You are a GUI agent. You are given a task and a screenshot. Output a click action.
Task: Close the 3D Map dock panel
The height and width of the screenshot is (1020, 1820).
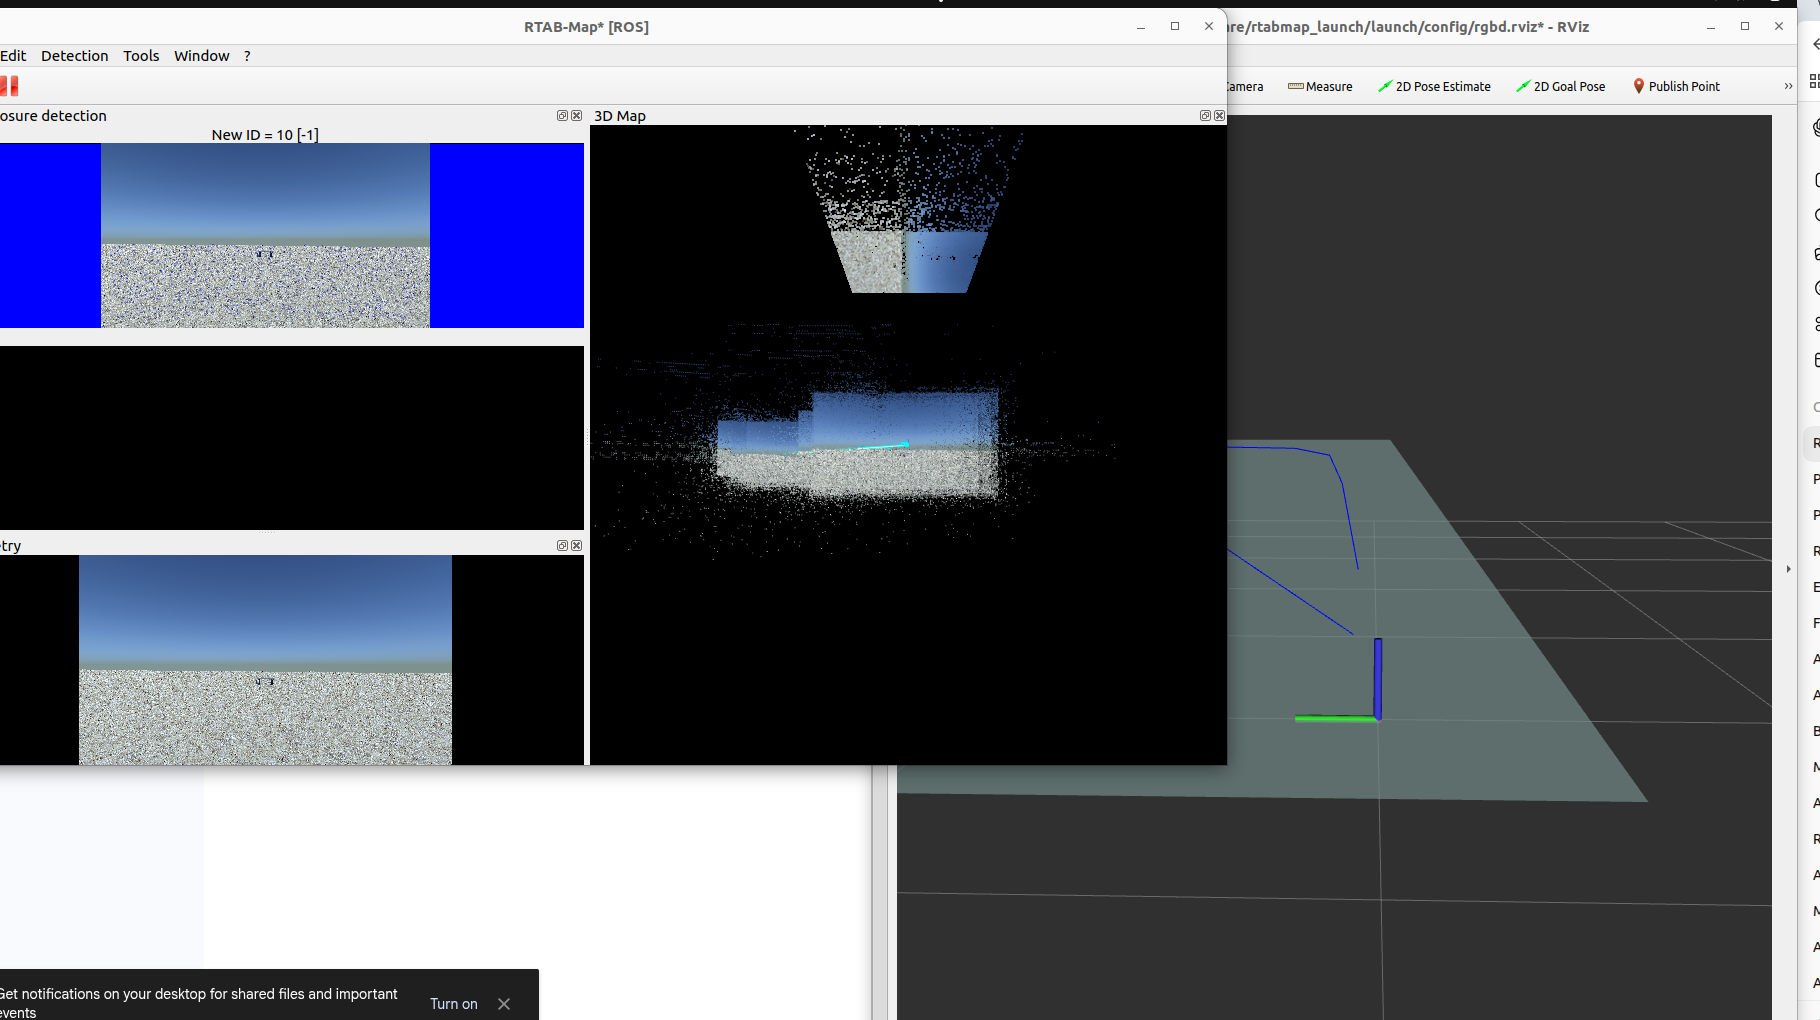click(x=1219, y=116)
